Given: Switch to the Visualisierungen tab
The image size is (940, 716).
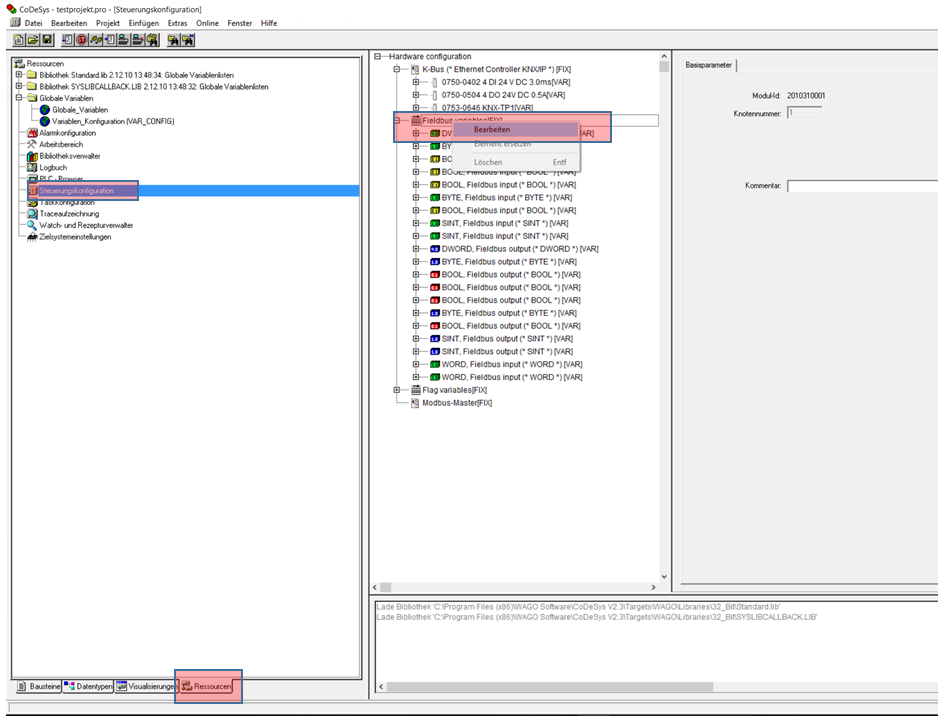Looking at the screenshot, I should [146, 686].
